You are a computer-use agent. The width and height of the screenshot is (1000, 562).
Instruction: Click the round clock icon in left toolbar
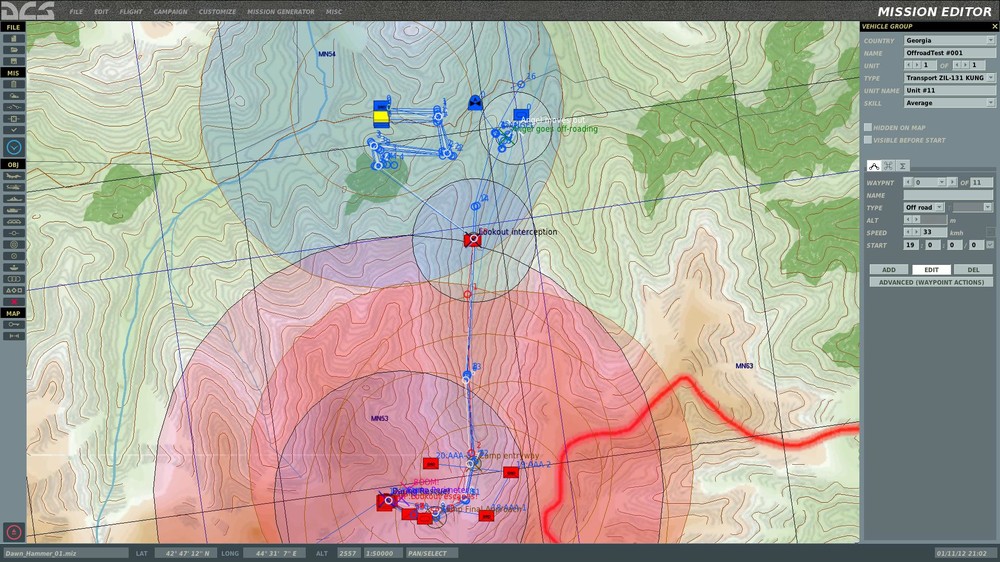14,147
